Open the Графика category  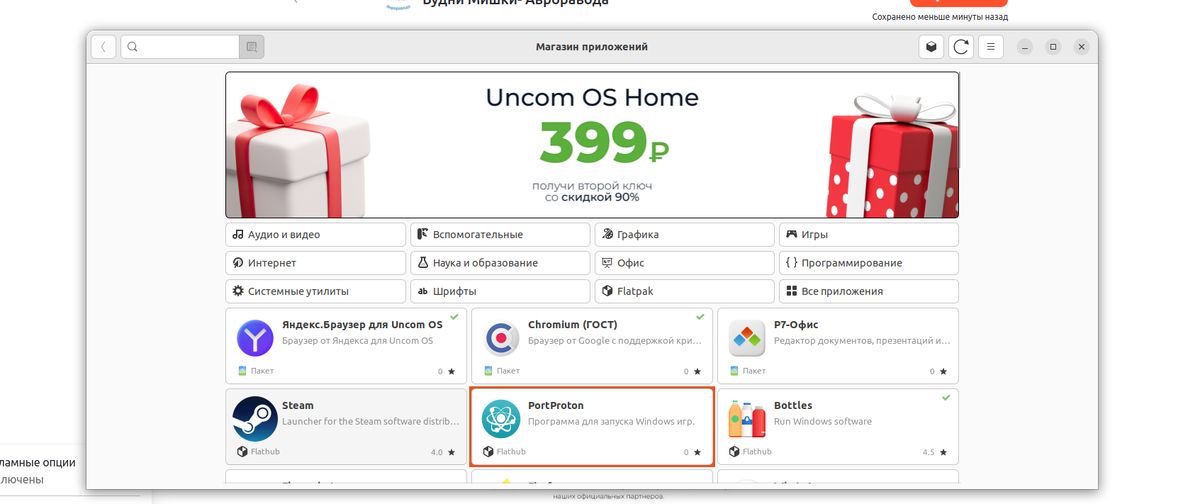click(x=684, y=235)
